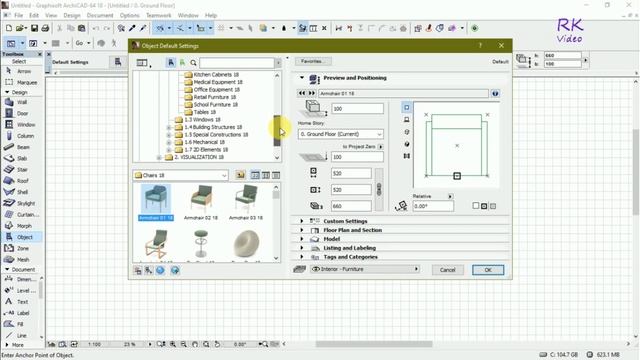This screenshot has height=360, width=640.
Task: Open the Chairs 18 folder dropdown
Action: pos(180,175)
